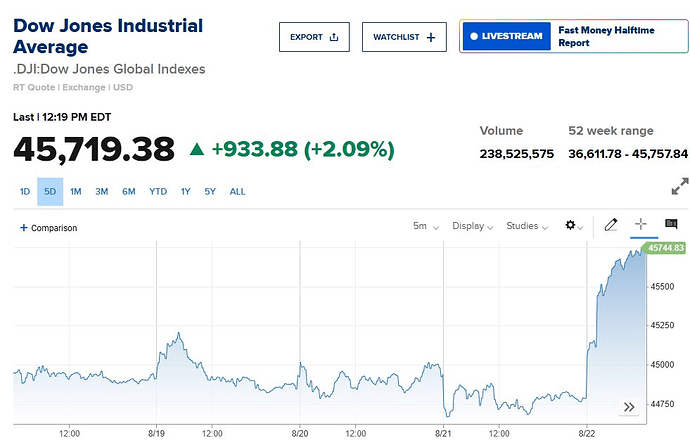This screenshot has height=445, width=690.
Task: Select the YTD range option
Action: click(x=158, y=191)
